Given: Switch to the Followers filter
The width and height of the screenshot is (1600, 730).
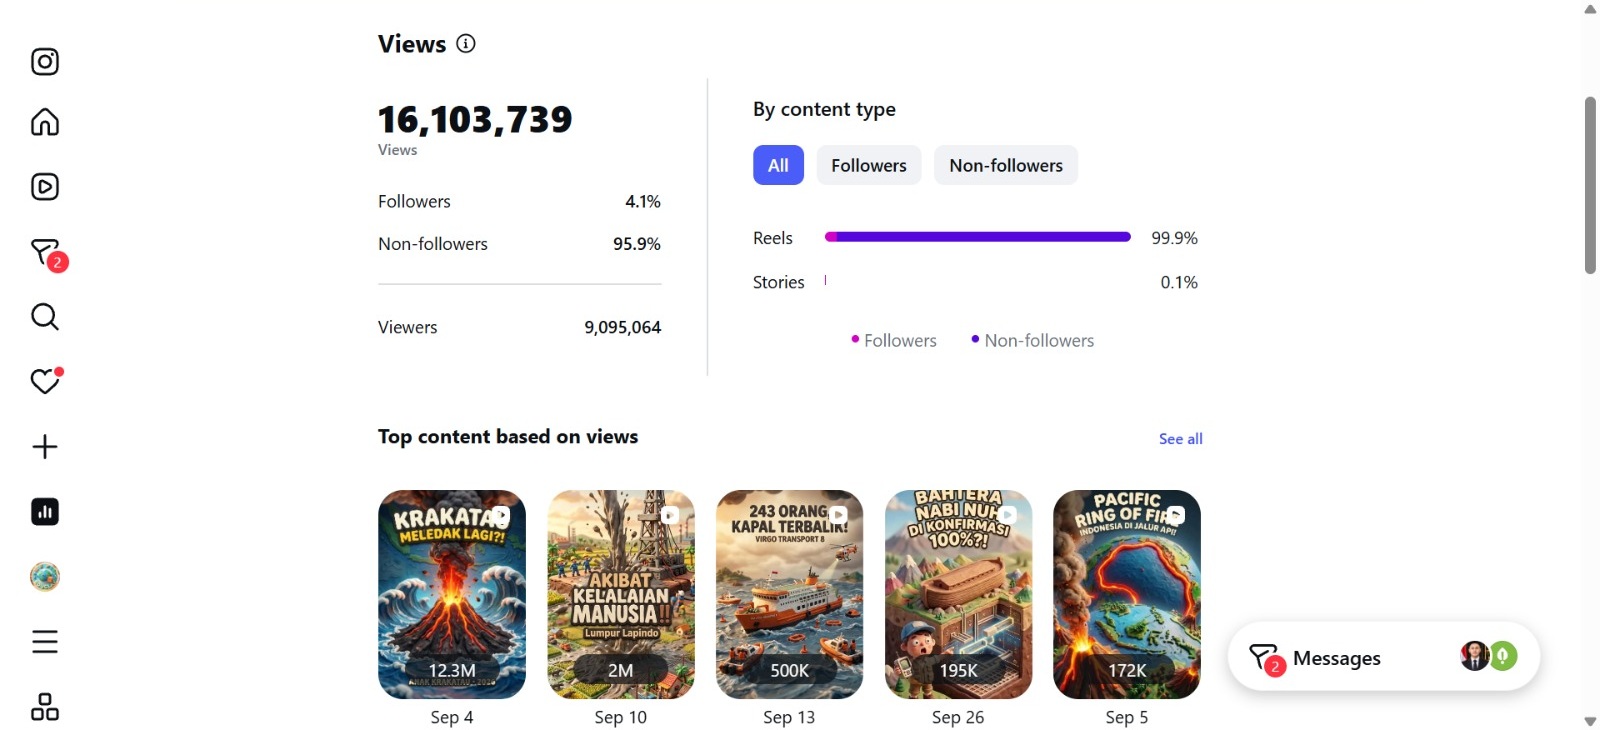Looking at the screenshot, I should [869, 165].
